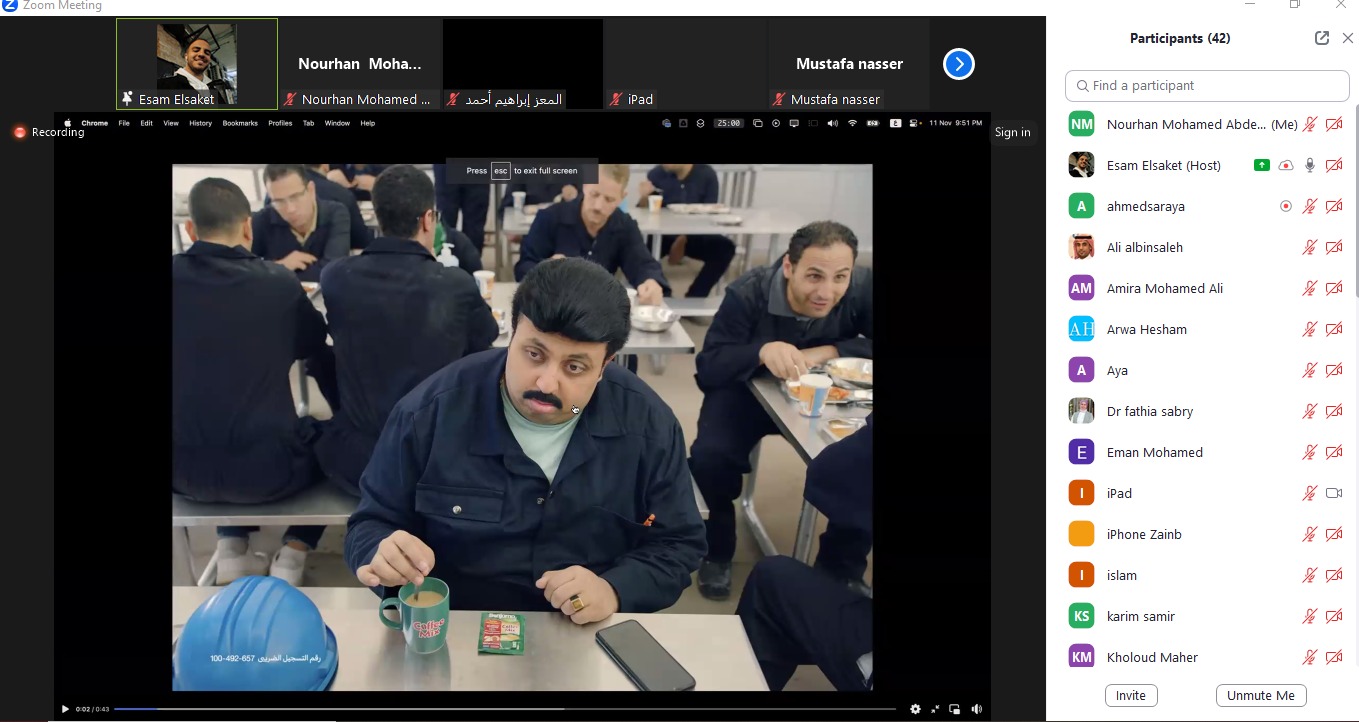Click karim samir's muted microphone icon
1359x722 pixels.
tap(1309, 616)
